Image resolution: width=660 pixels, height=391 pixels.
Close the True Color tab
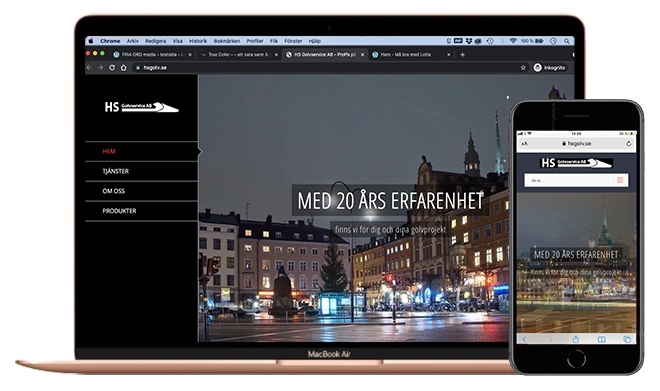[276, 55]
